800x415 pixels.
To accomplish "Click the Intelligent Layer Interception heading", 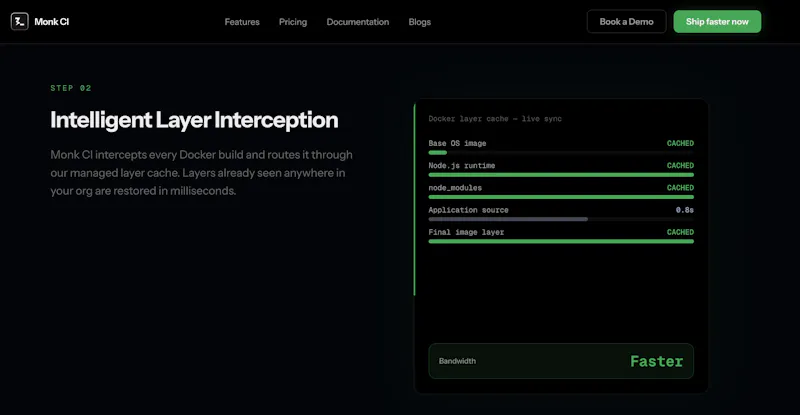I will pyautogui.click(x=194, y=120).
